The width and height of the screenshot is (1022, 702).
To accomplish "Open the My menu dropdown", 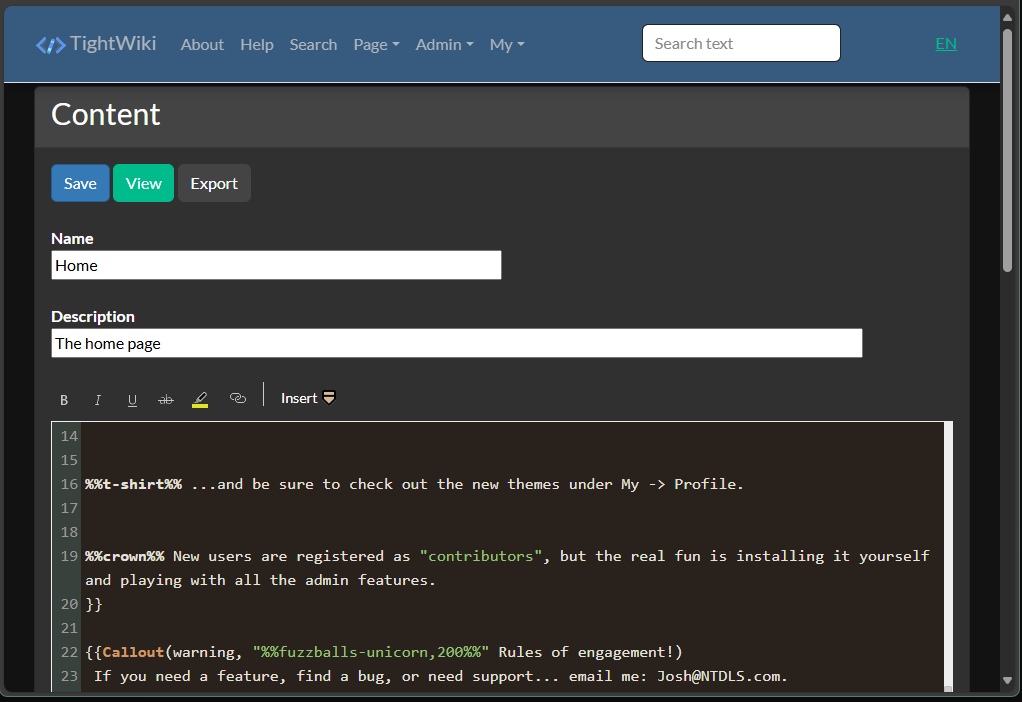I will [507, 44].
